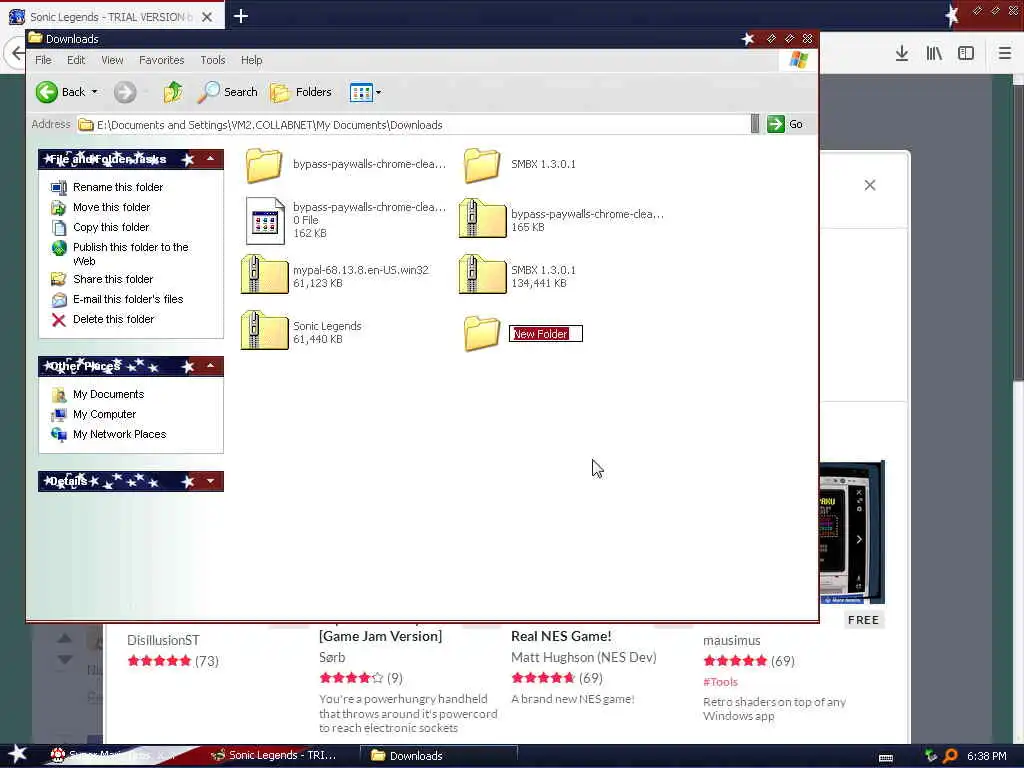Image resolution: width=1024 pixels, height=768 pixels.
Task: Click the Rename this folder icon
Action: [59, 187]
